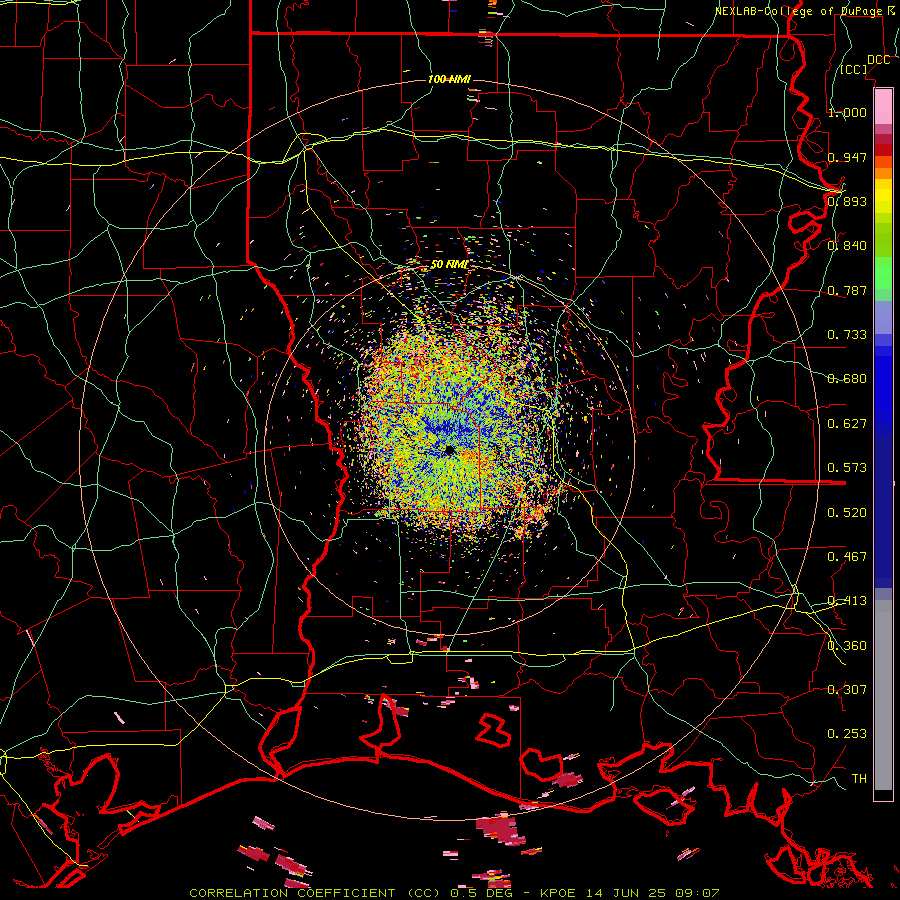Screen dimensions: 900x900
Task: Click the DCC legend title
Action: [x=878, y=60]
